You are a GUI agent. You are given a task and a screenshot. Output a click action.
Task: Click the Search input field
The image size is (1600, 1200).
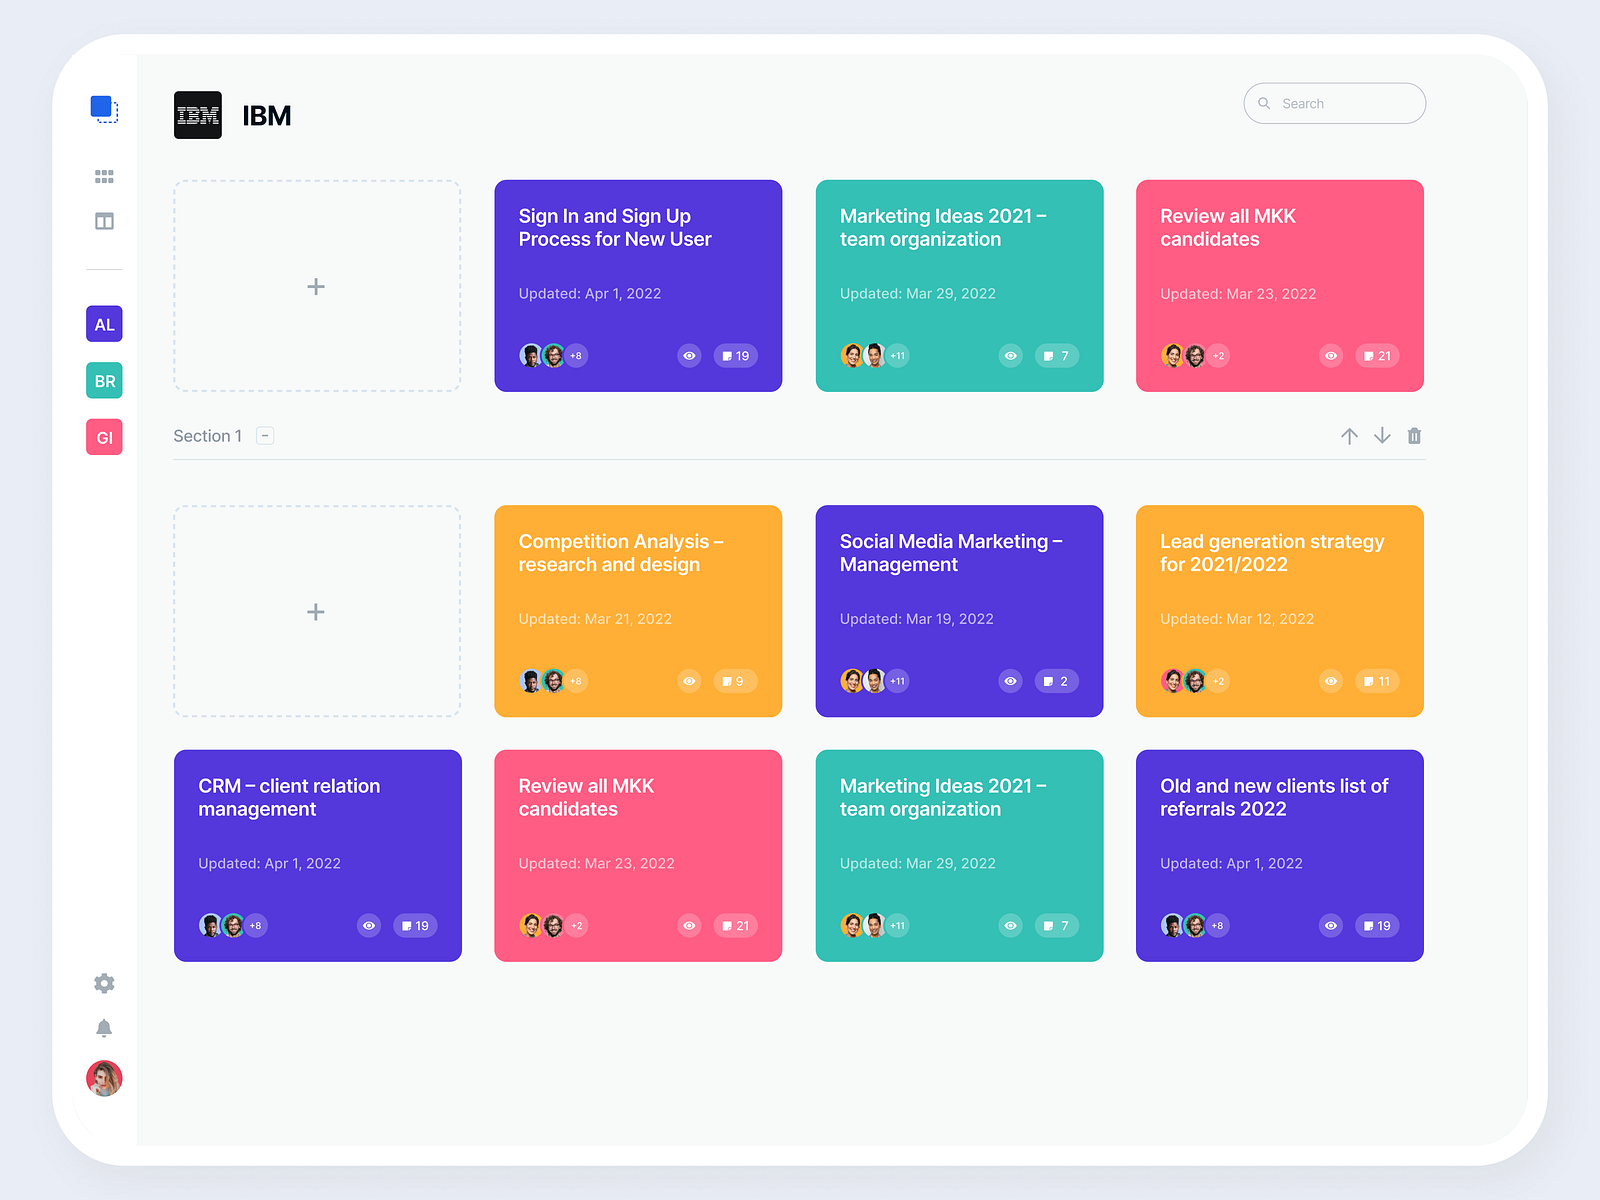click(x=1334, y=103)
